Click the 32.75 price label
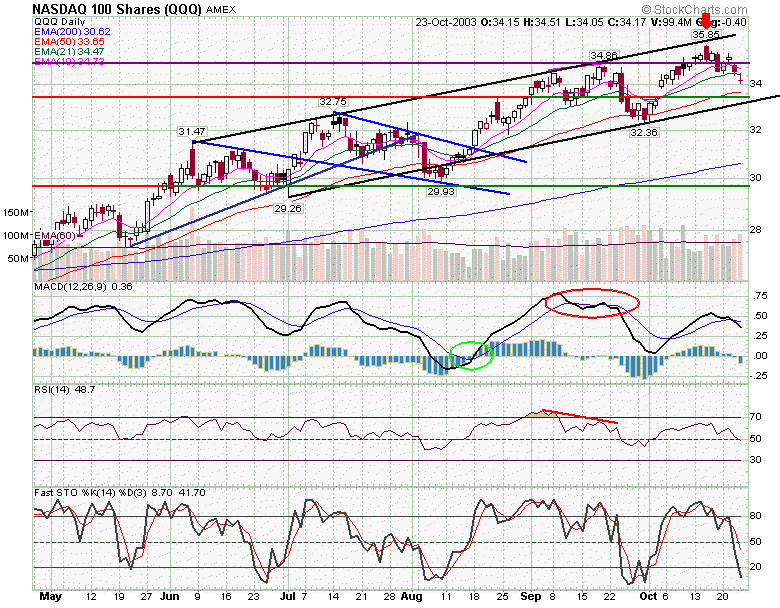This screenshot has height=608, width=780. click(x=333, y=101)
